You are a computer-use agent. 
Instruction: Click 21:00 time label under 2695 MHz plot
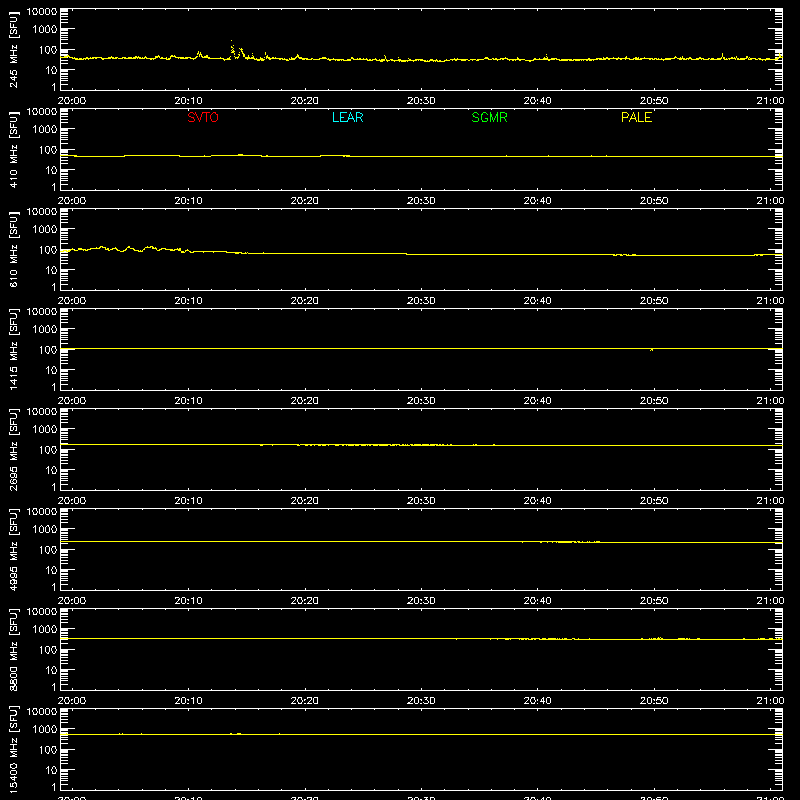tap(770, 501)
